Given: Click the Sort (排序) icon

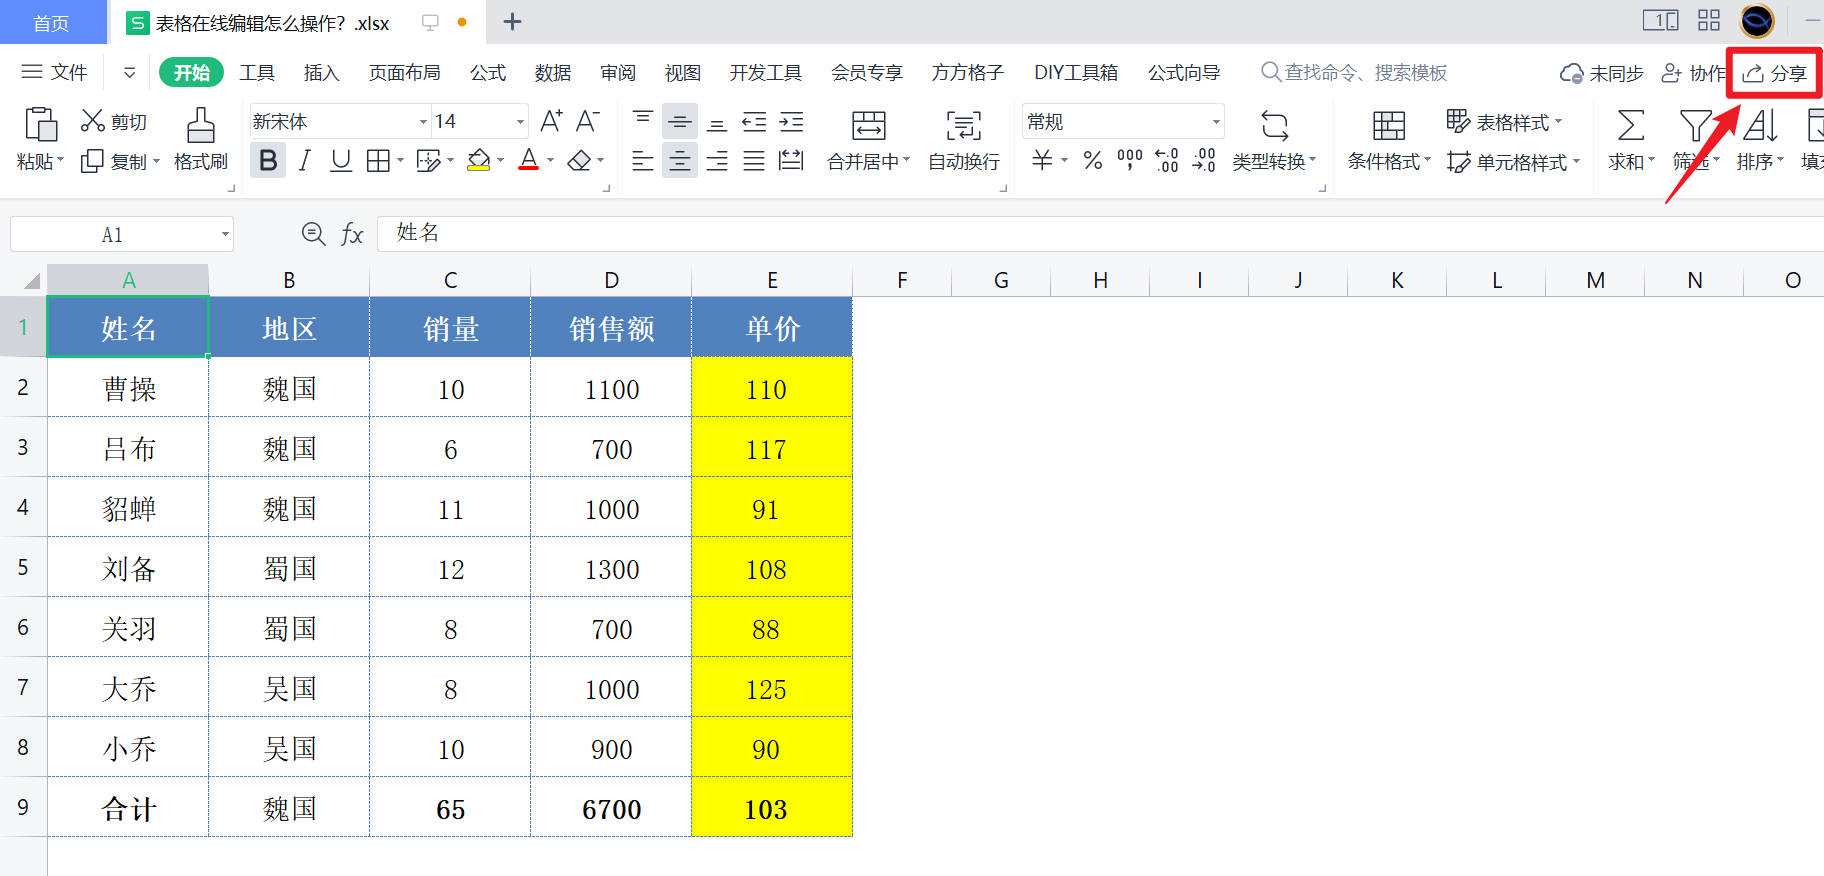Looking at the screenshot, I should click(x=1760, y=126).
